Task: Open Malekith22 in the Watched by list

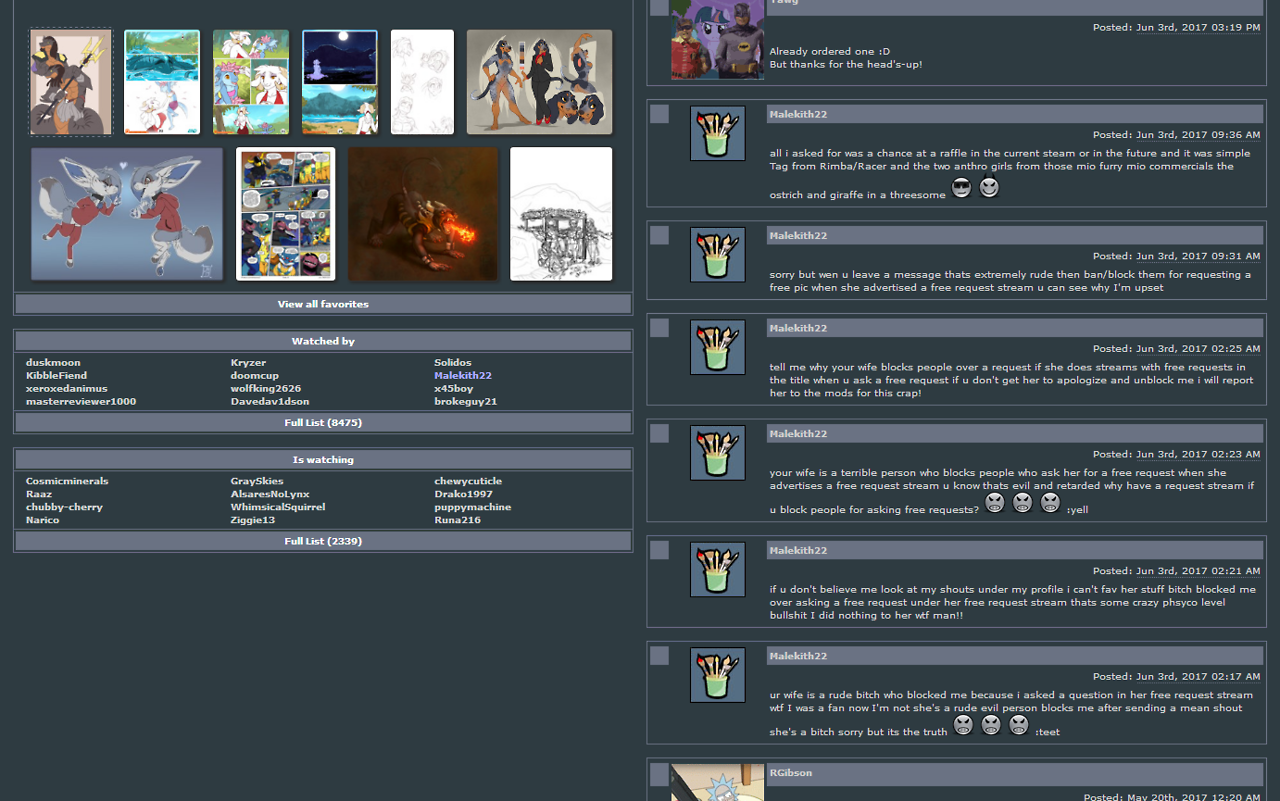Action: [463, 376]
